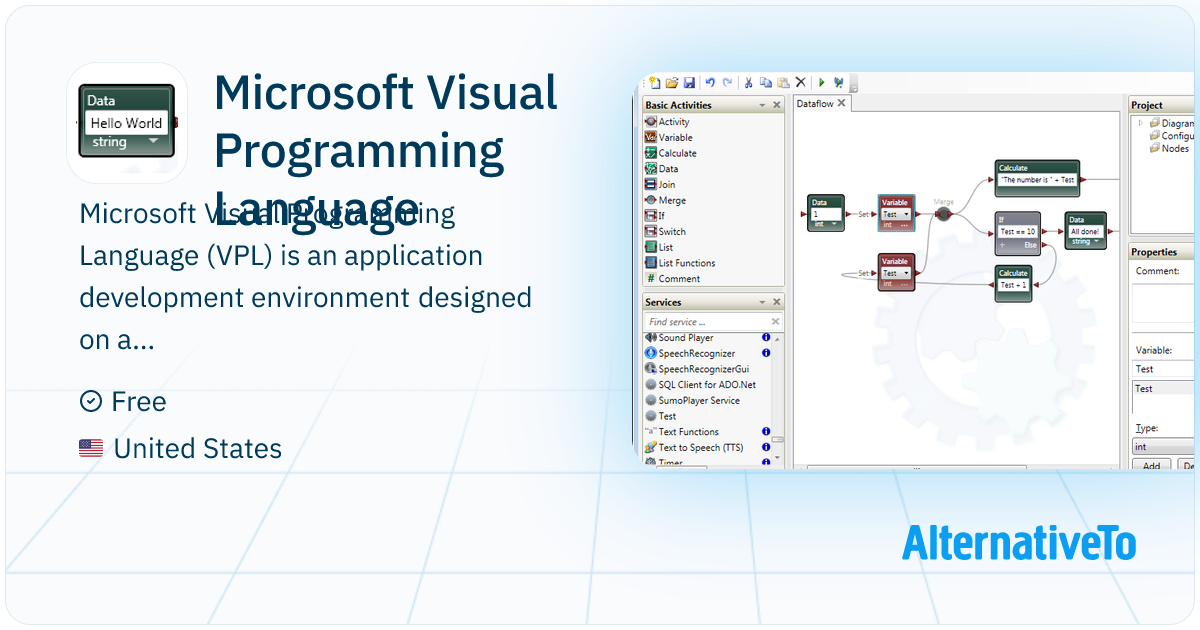Open the Basic Activities panel dropdown arrow
Image resolution: width=1200 pixels, height=630 pixels.
[x=762, y=105]
